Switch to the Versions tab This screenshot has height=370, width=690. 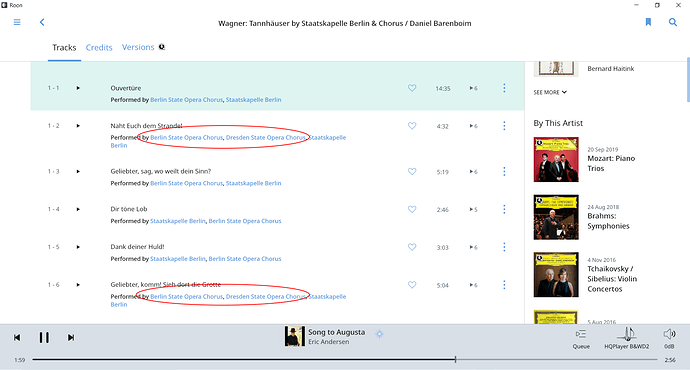[x=138, y=47]
